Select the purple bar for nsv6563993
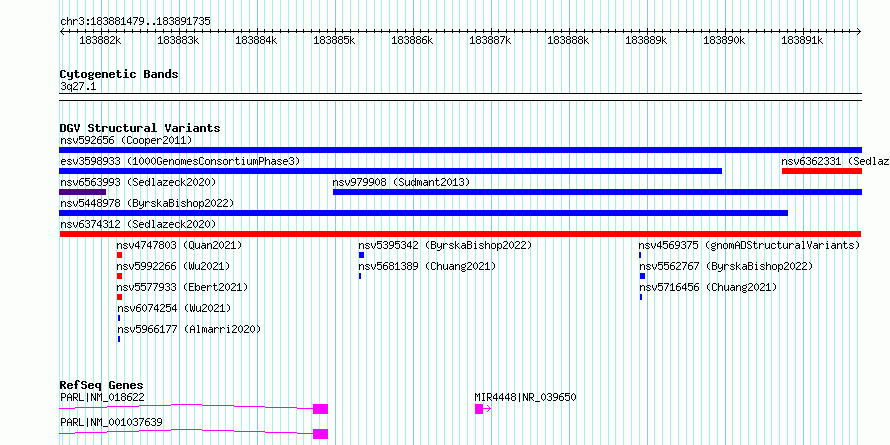The height and width of the screenshot is (445, 890). click(x=83, y=192)
